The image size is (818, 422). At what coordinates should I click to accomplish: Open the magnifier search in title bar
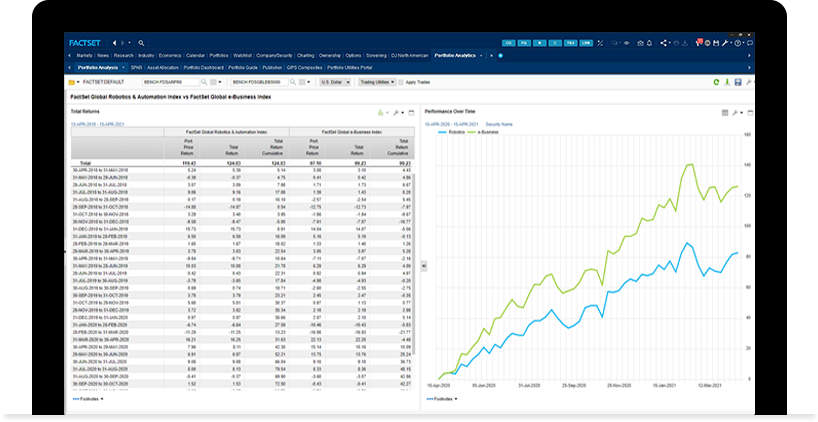[141, 43]
